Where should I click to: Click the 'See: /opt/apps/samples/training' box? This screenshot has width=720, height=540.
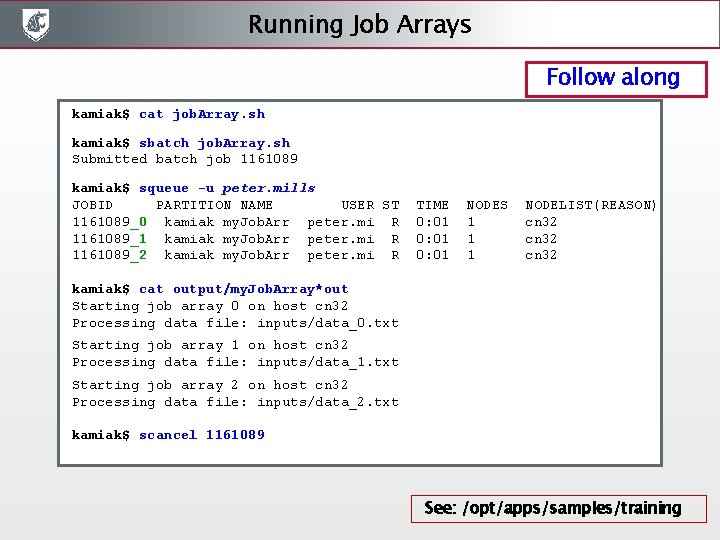[x=558, y=509]
